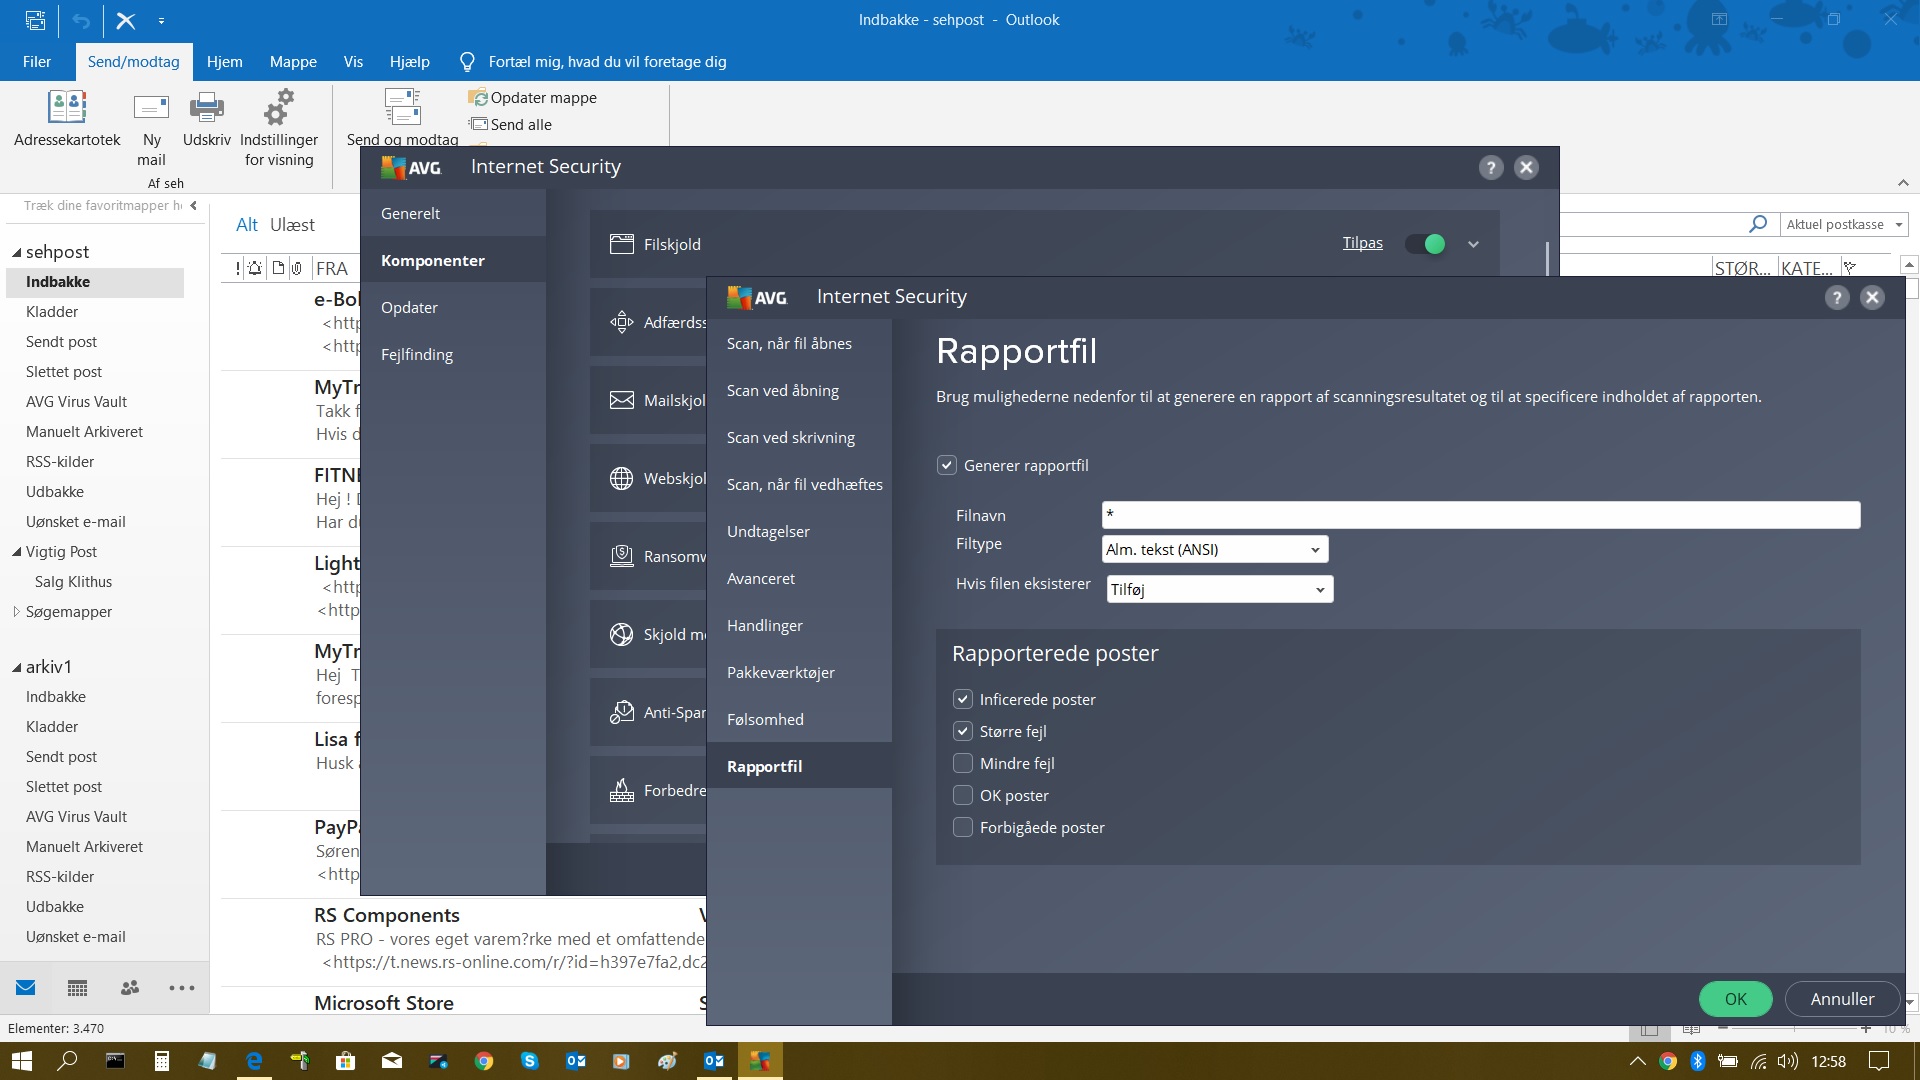
Task: Click the Anti-Spam component icon
Action: click(622, 712)
